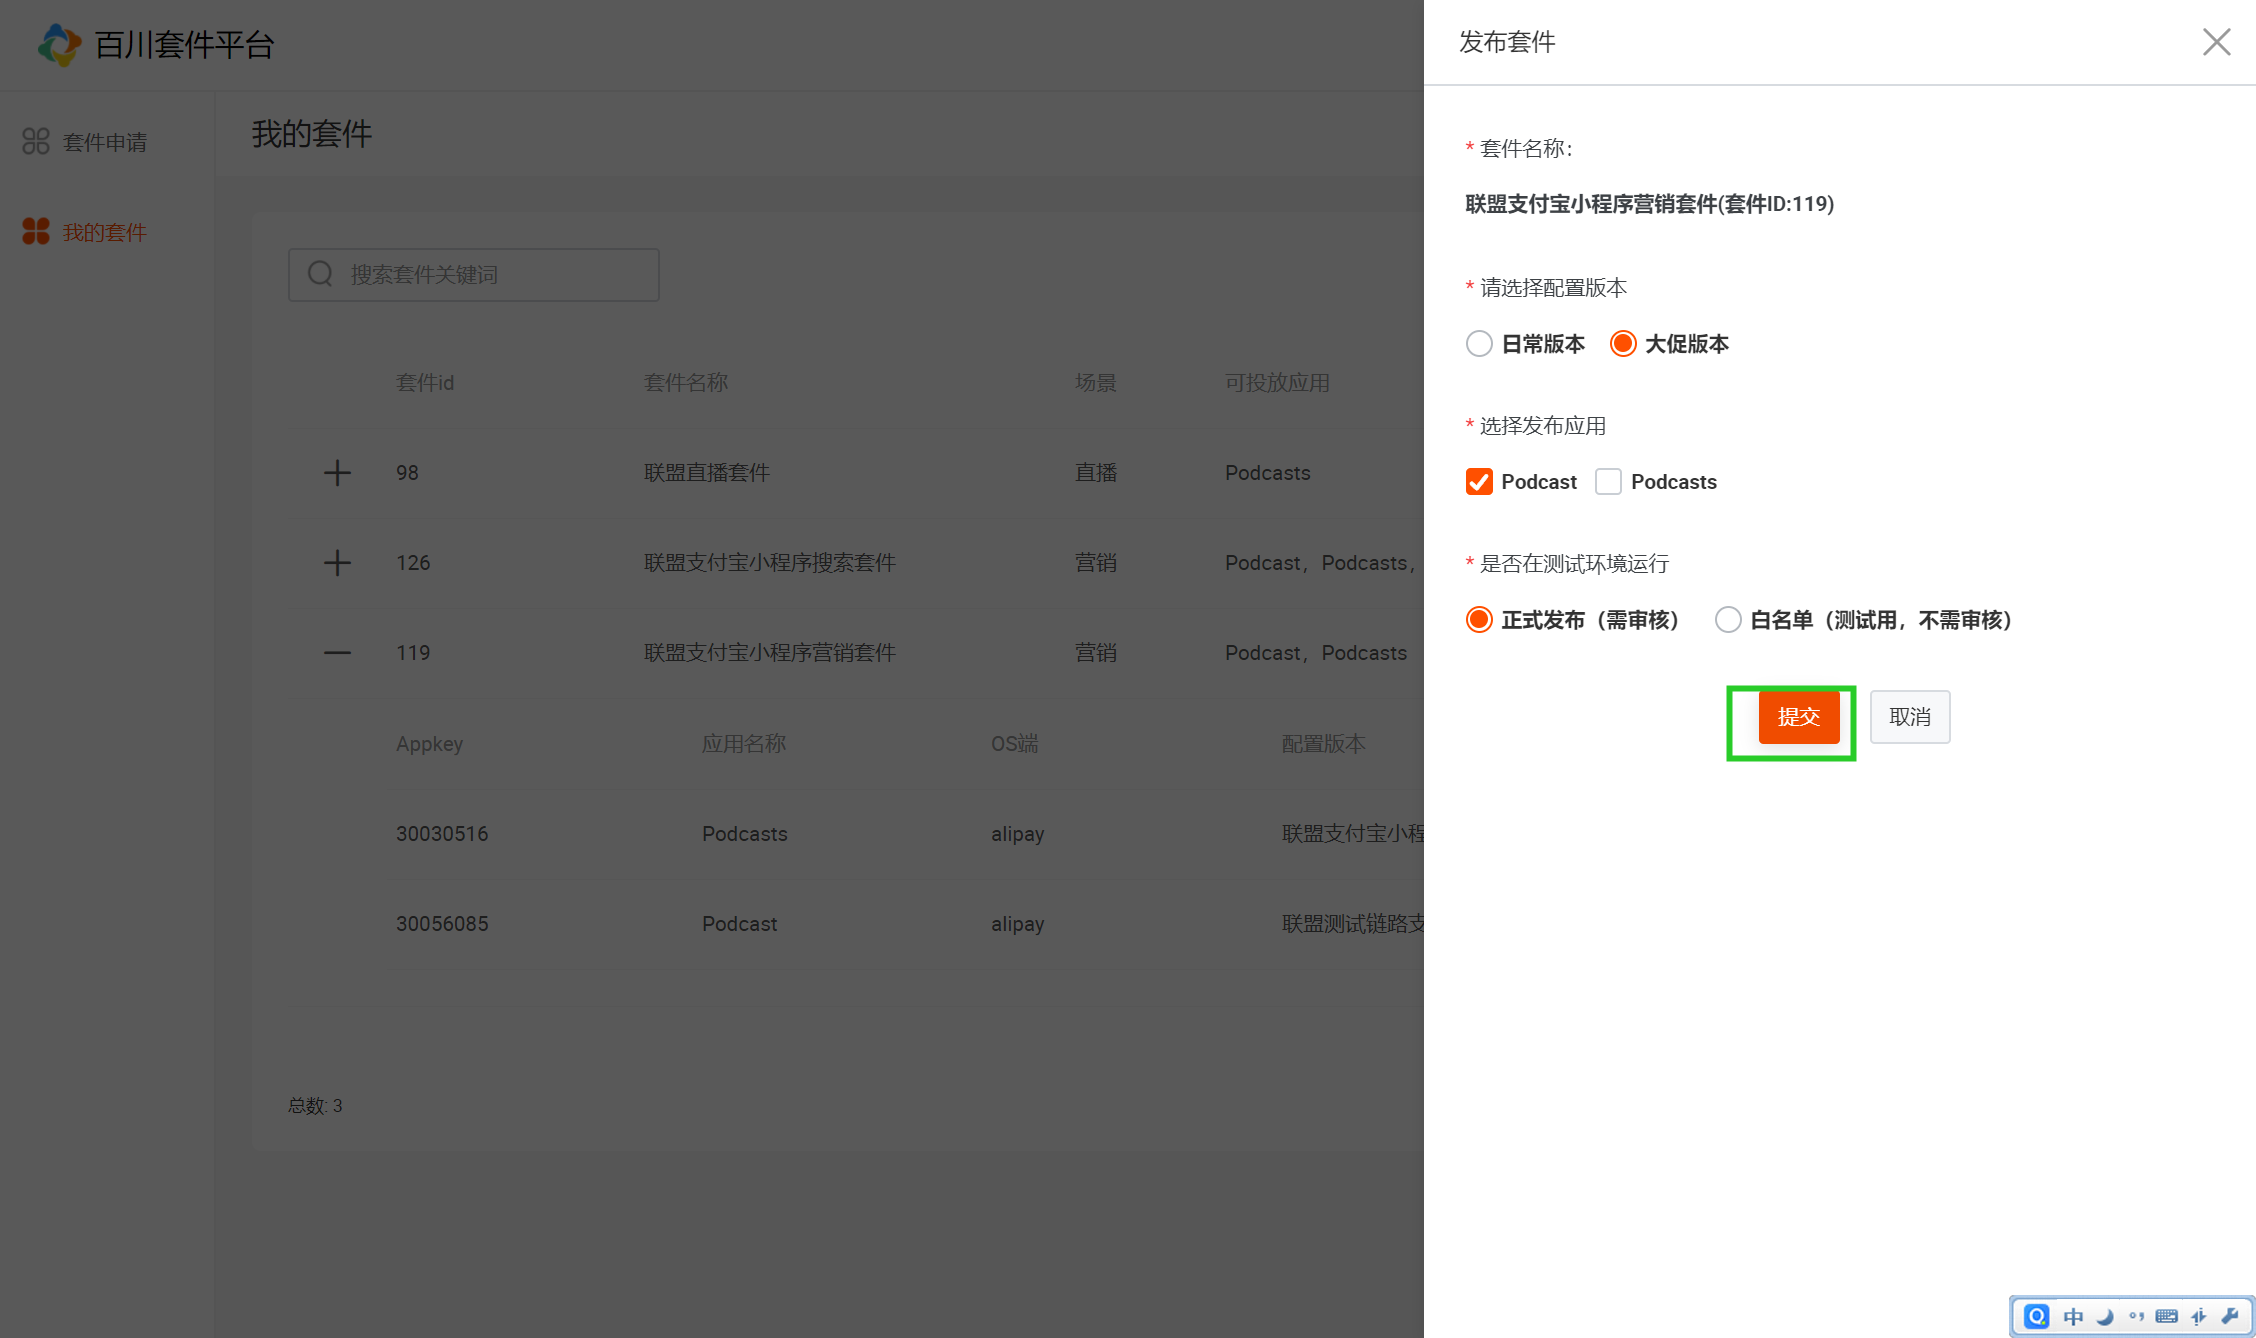Image resolution: width=2256 pixels, height=1338 pixels.
Task: Uncheck the Podcast application checkbox
Action: point(1479,482)
